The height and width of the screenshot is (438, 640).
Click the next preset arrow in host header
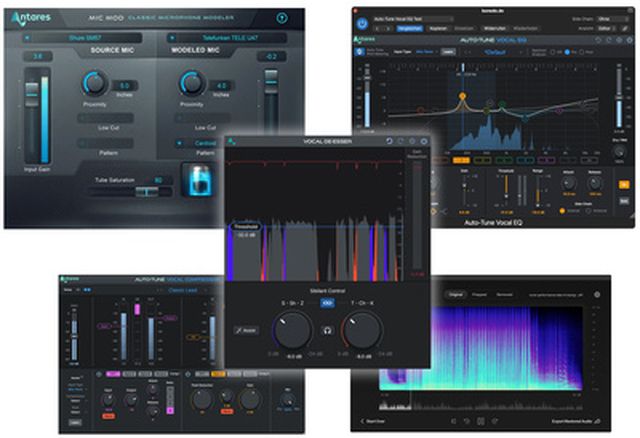point(387,29)
